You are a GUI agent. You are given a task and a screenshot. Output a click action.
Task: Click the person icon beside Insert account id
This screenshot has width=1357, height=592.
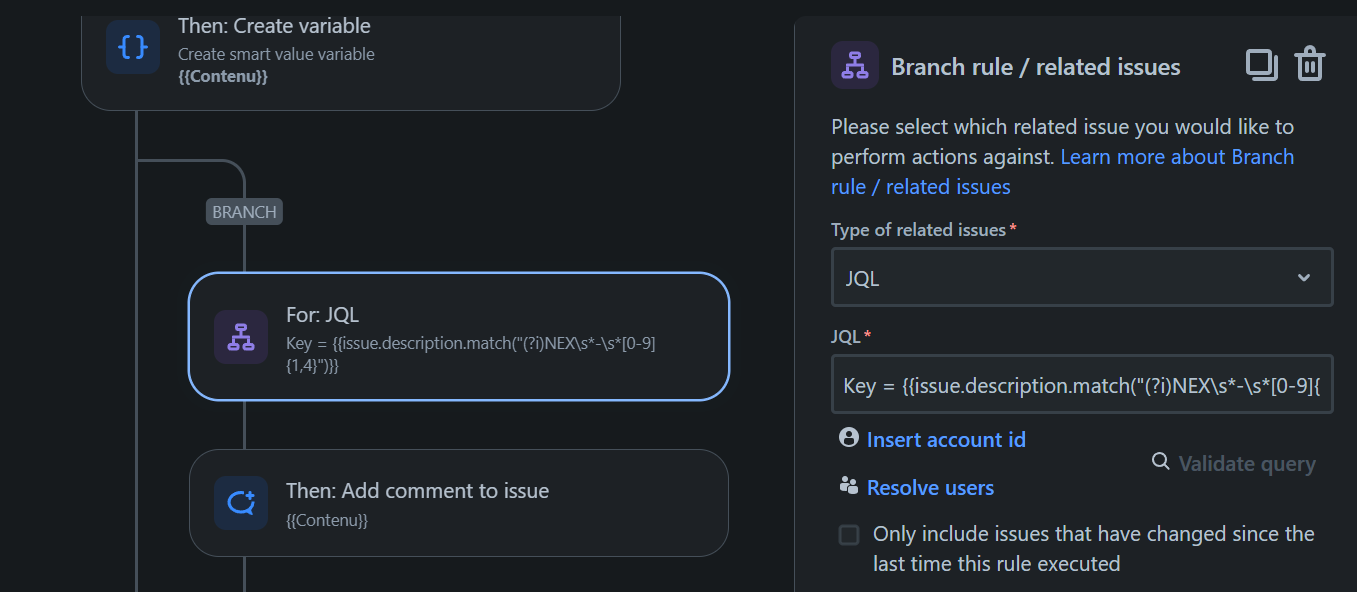849,437
